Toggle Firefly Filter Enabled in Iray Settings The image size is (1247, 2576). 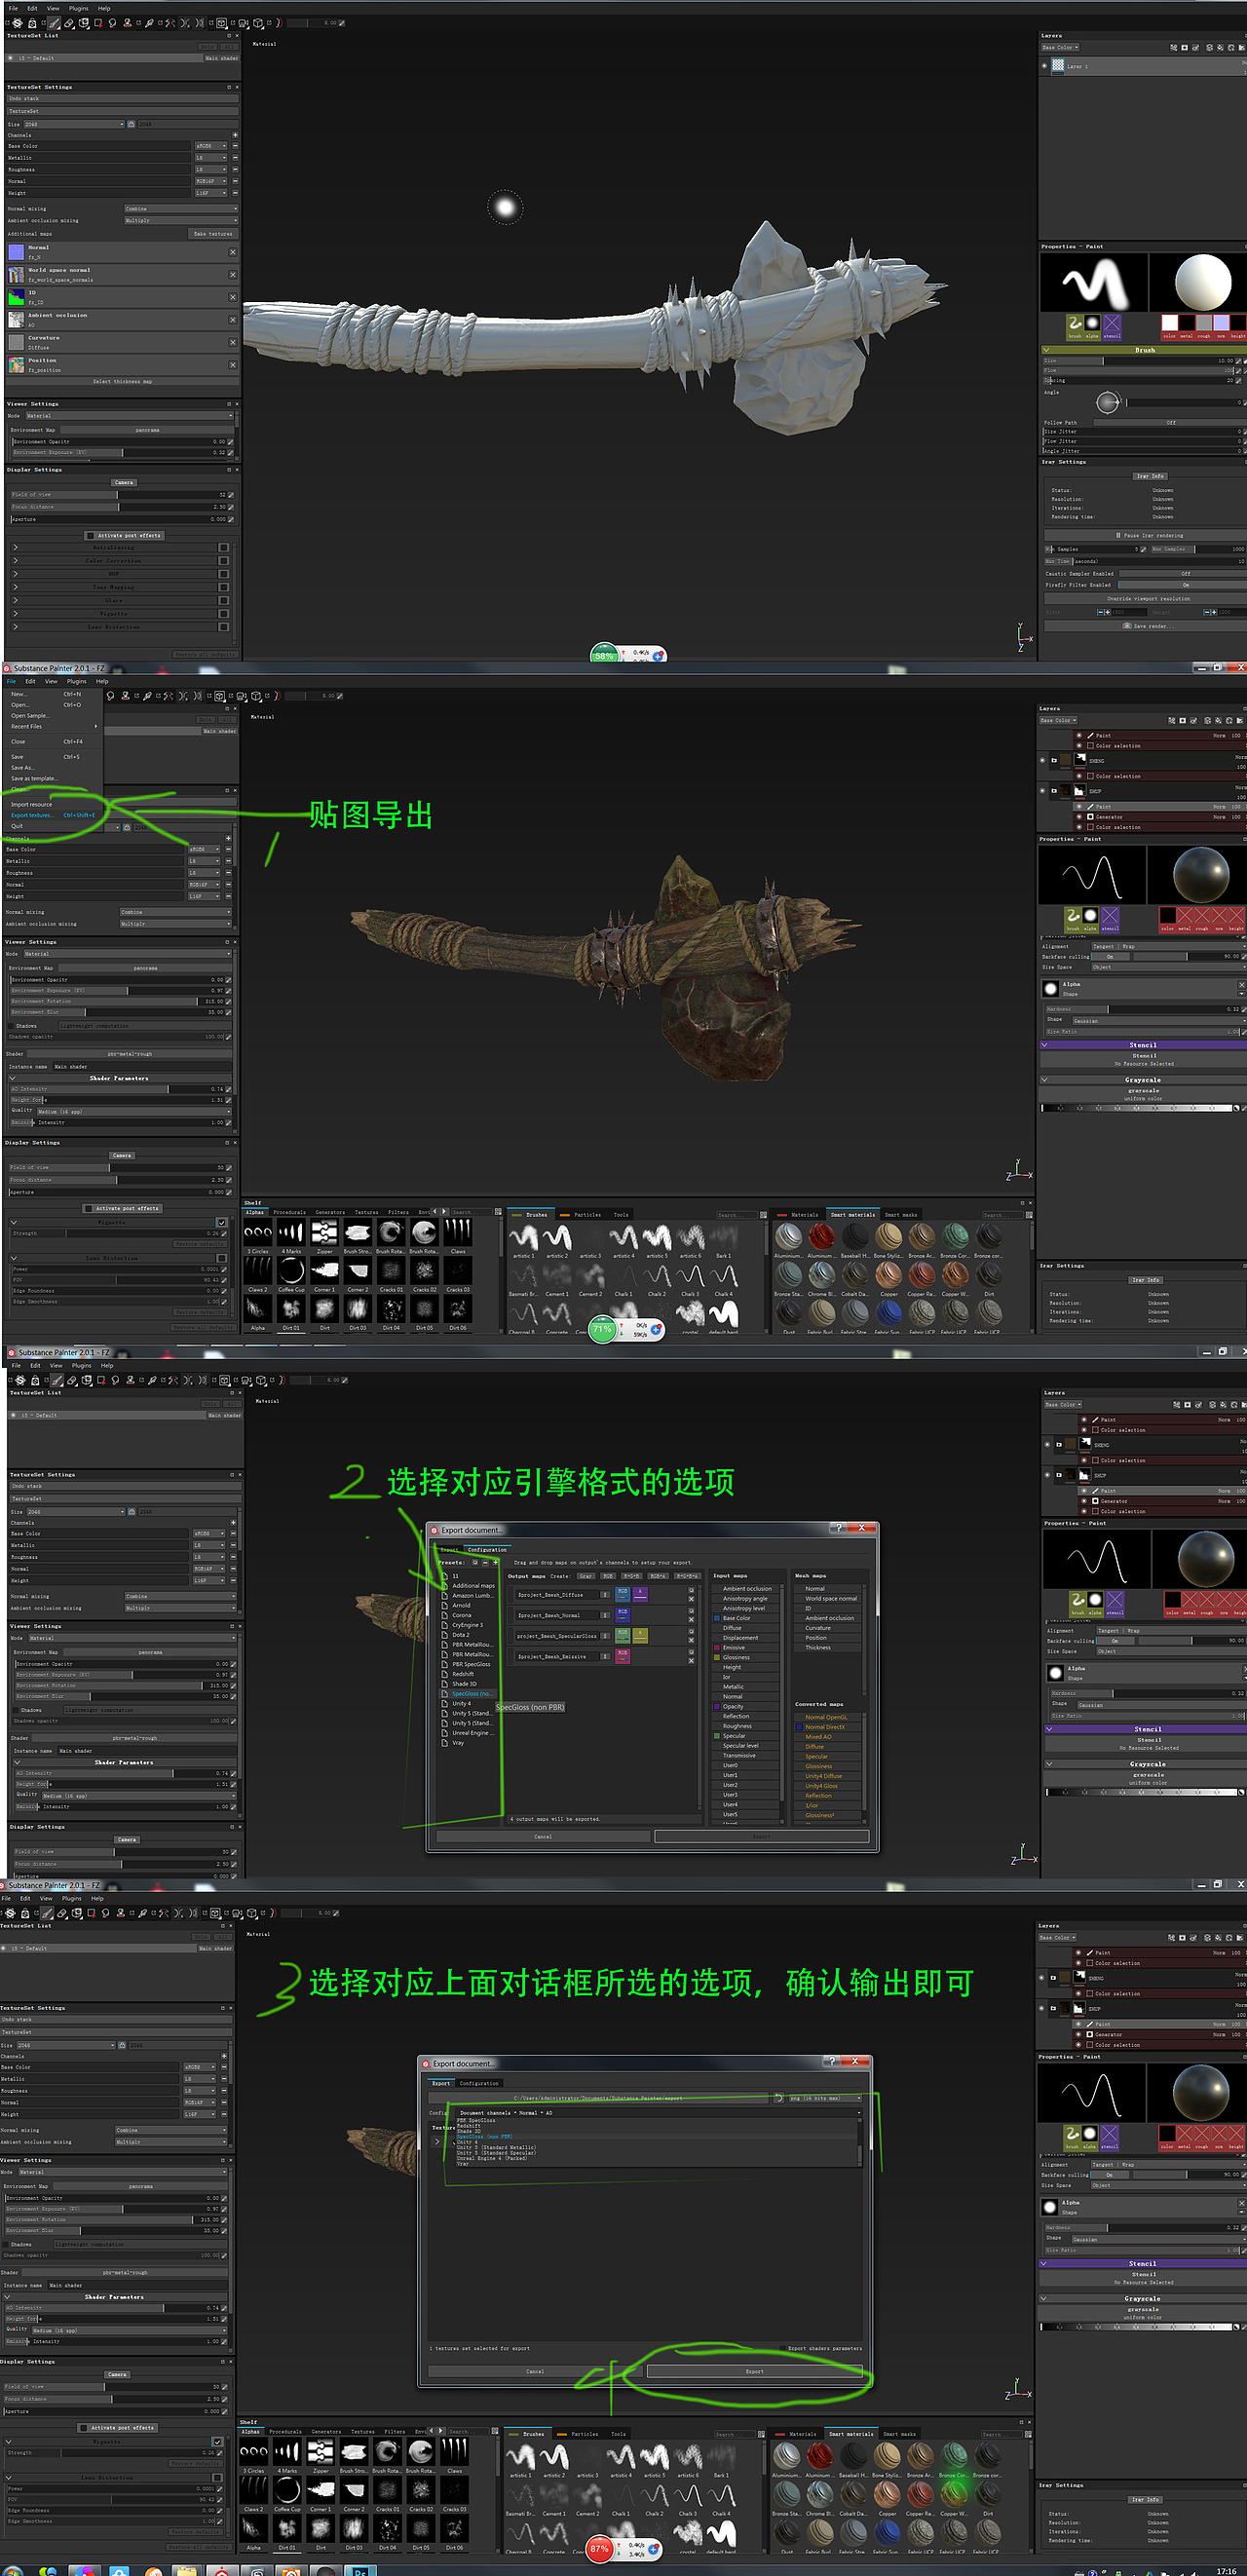coord(1181,585)
